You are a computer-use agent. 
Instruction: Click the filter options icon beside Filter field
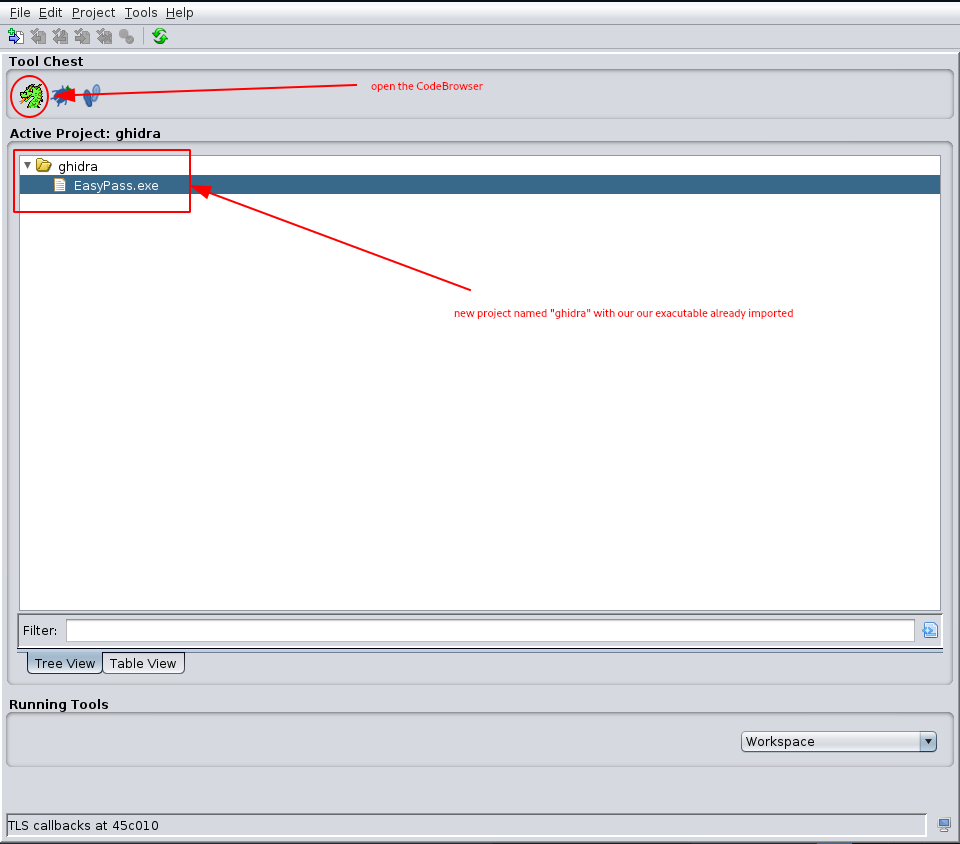(x=929, y=630)
